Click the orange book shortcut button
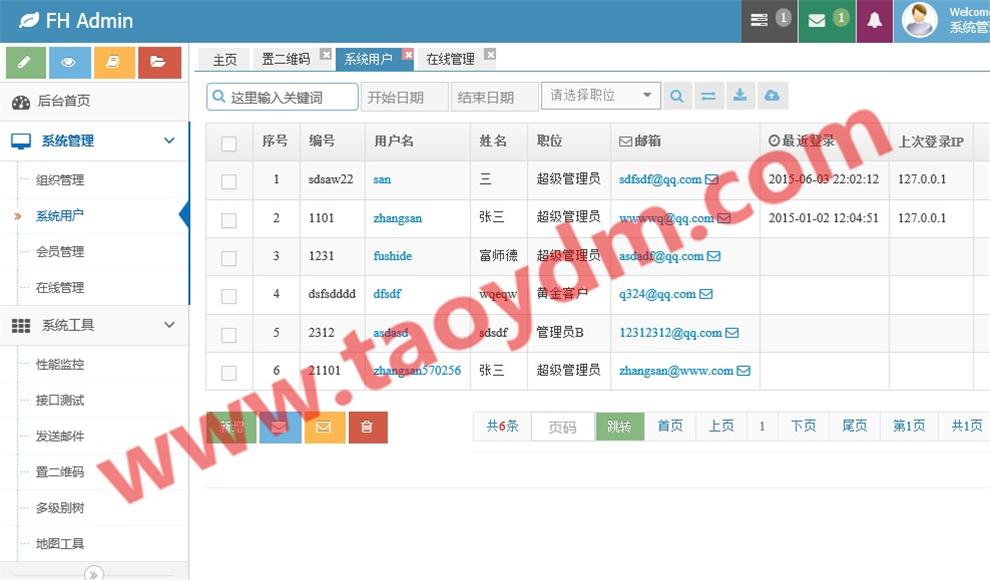Viewport: 990px width, 580px height. click(114, 62)
